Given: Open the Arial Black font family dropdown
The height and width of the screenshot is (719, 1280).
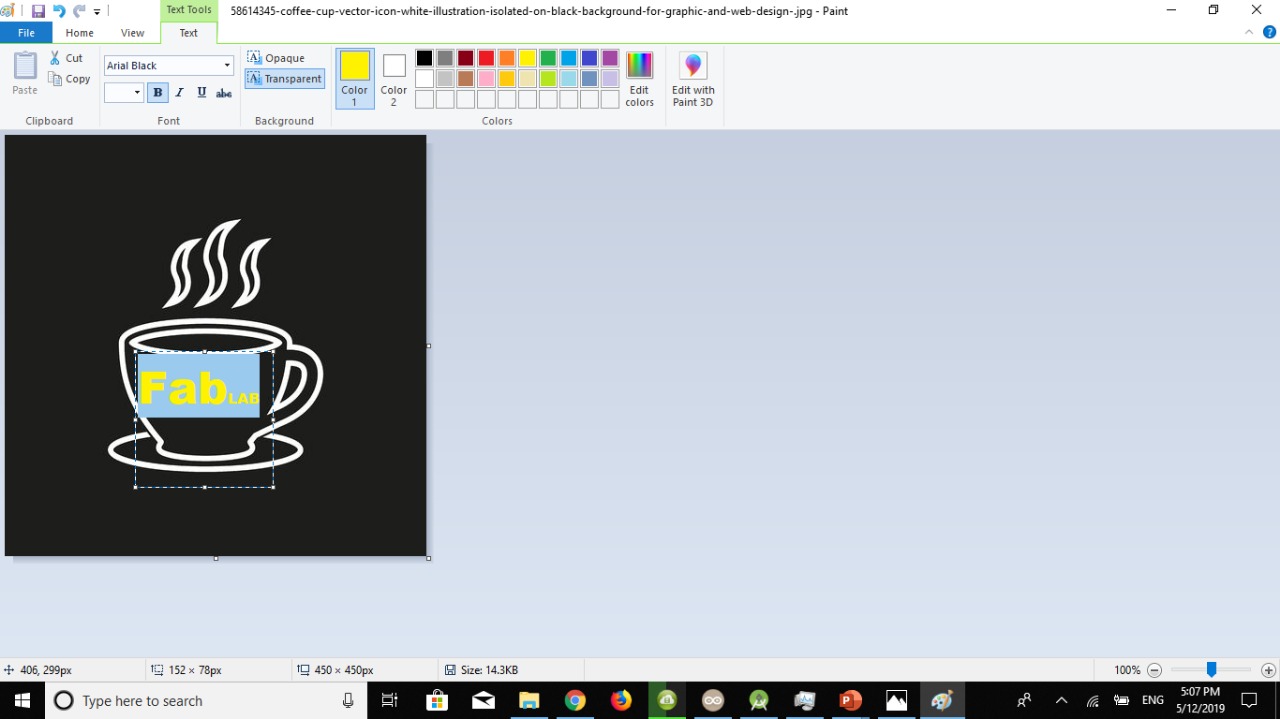Looking at the screenshot, I should (227, 66).
